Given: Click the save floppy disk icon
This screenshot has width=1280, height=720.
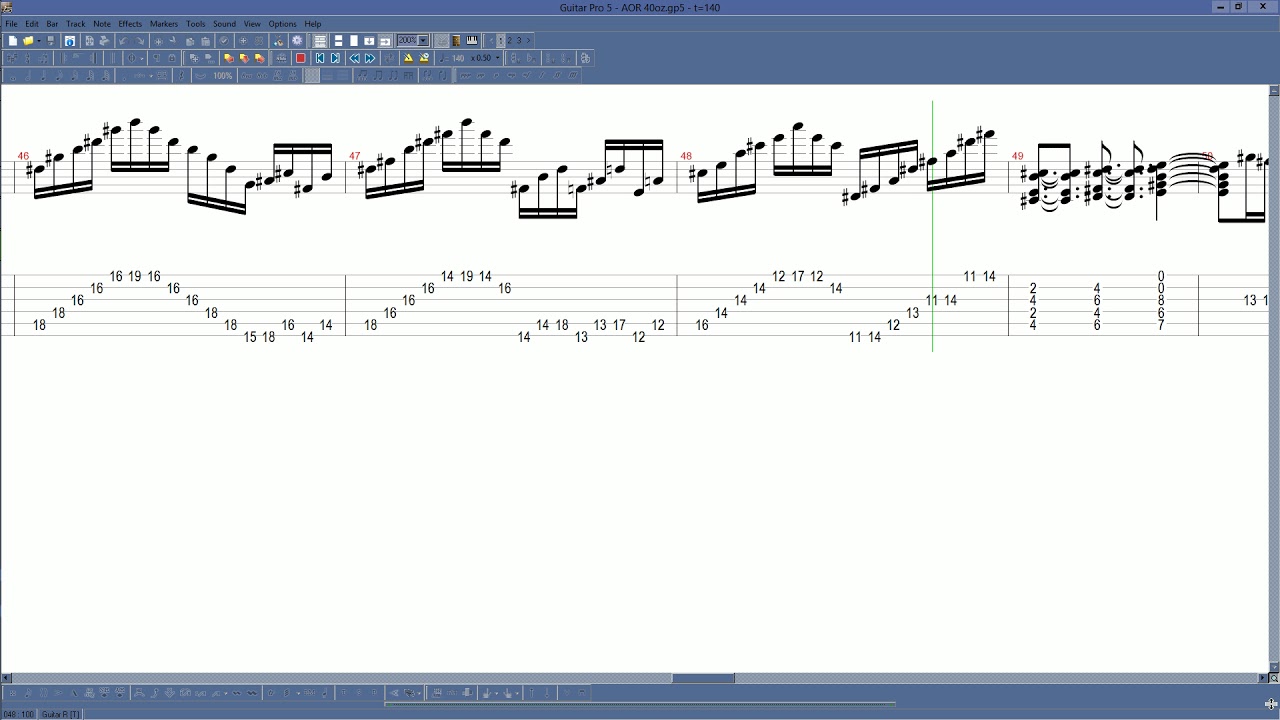Looking at the screenshot, I should click(51, 41).
